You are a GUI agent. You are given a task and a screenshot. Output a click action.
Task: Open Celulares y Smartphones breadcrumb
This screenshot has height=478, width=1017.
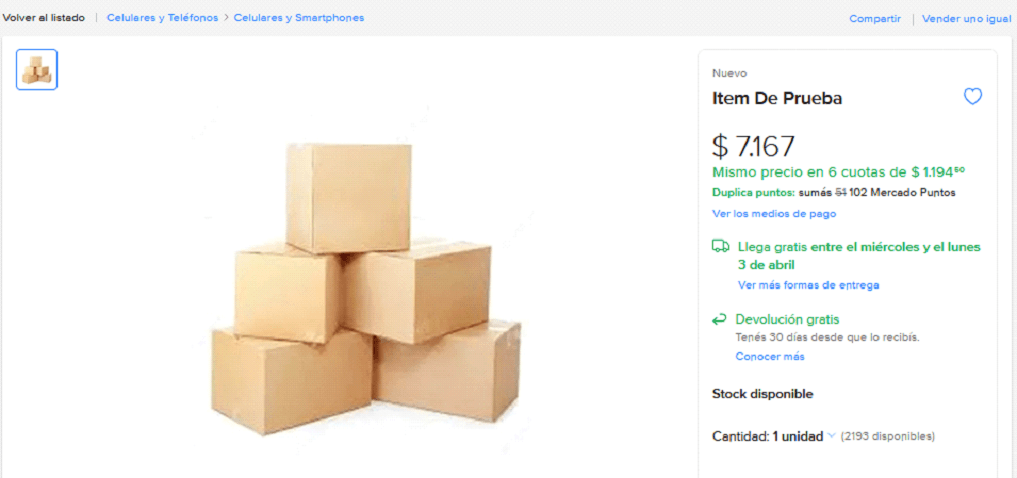299,18
